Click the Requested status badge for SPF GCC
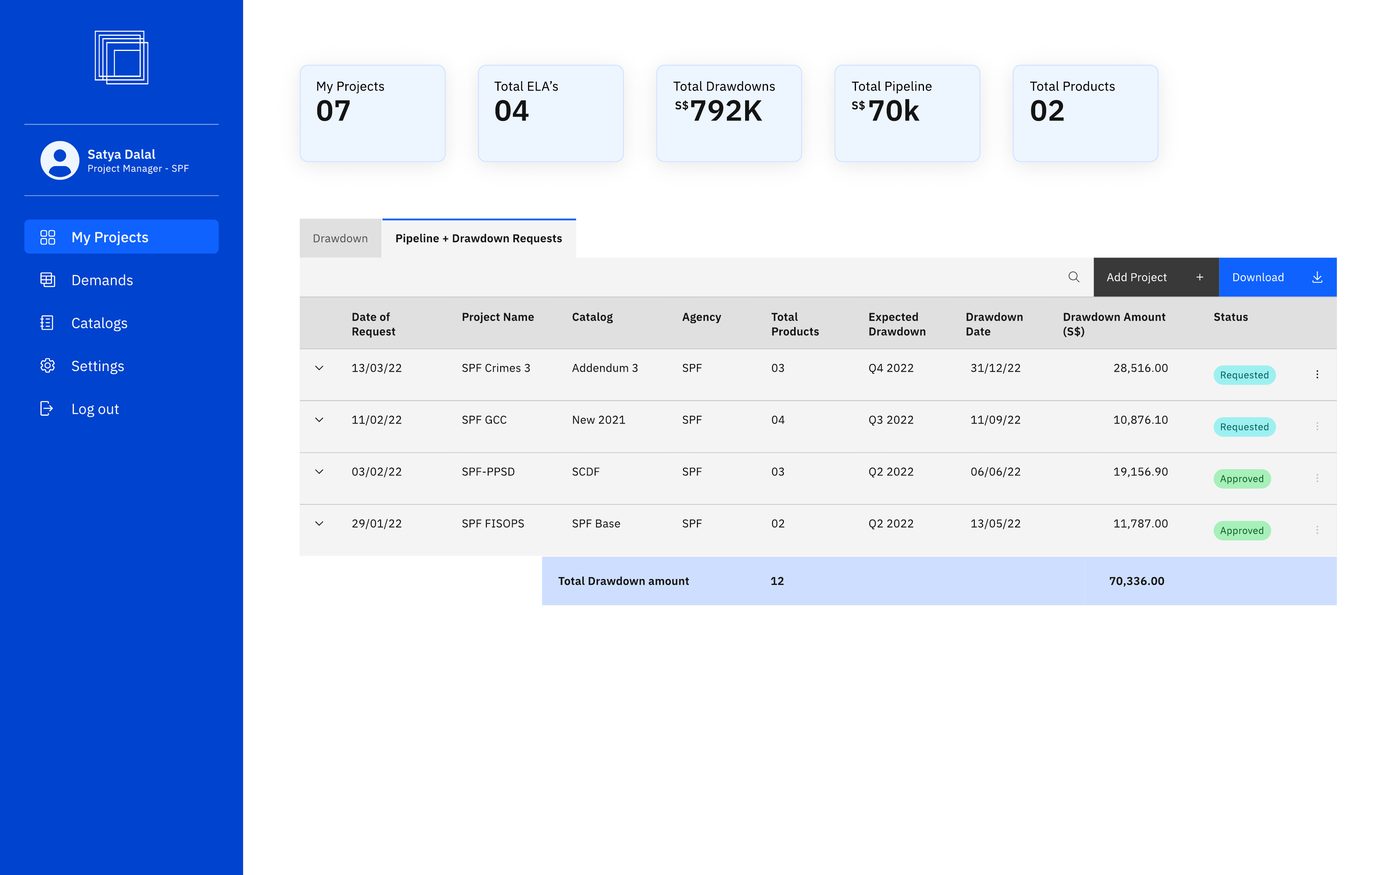This screenshot has height=875, width=1400. 1244,427
